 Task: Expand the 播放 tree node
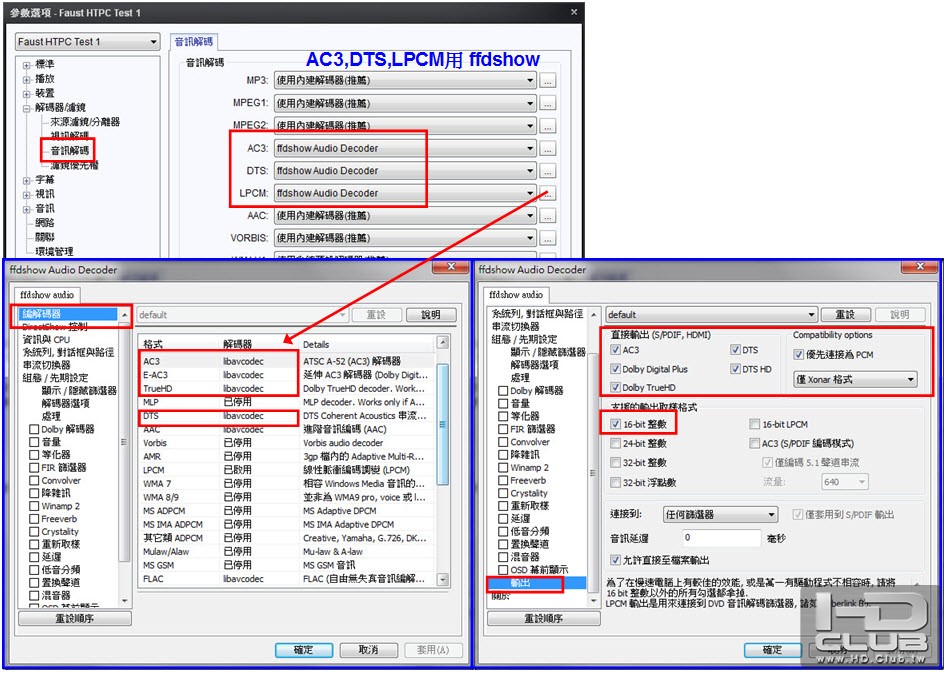[27, 79]
